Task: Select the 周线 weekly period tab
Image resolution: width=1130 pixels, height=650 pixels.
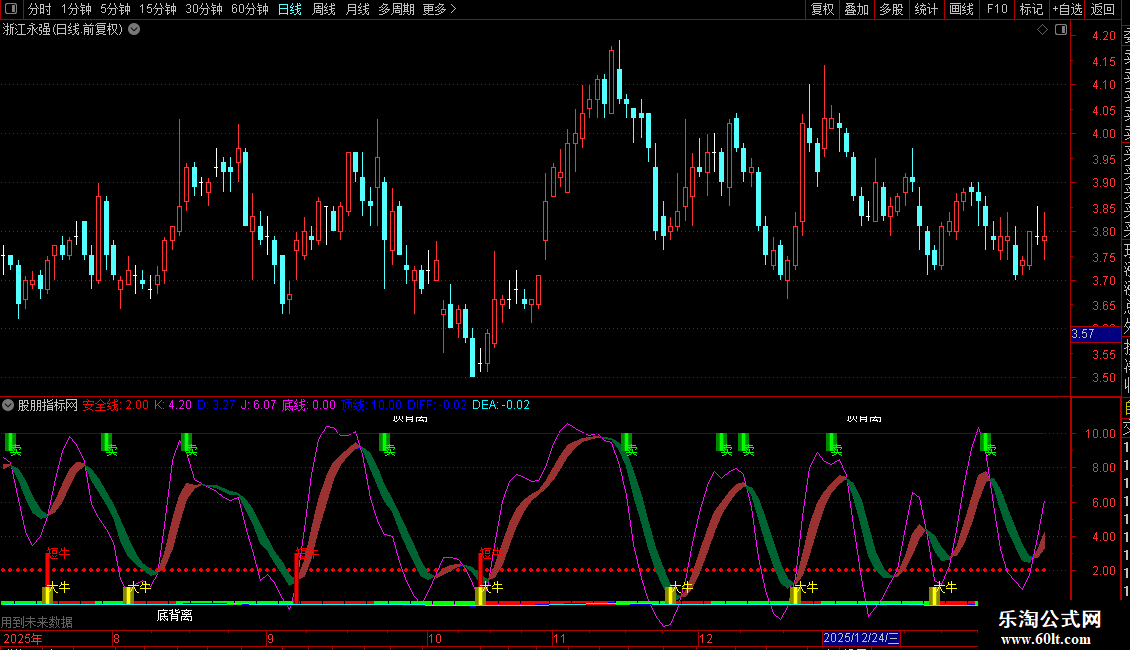Action: click(x=324, y=9)
